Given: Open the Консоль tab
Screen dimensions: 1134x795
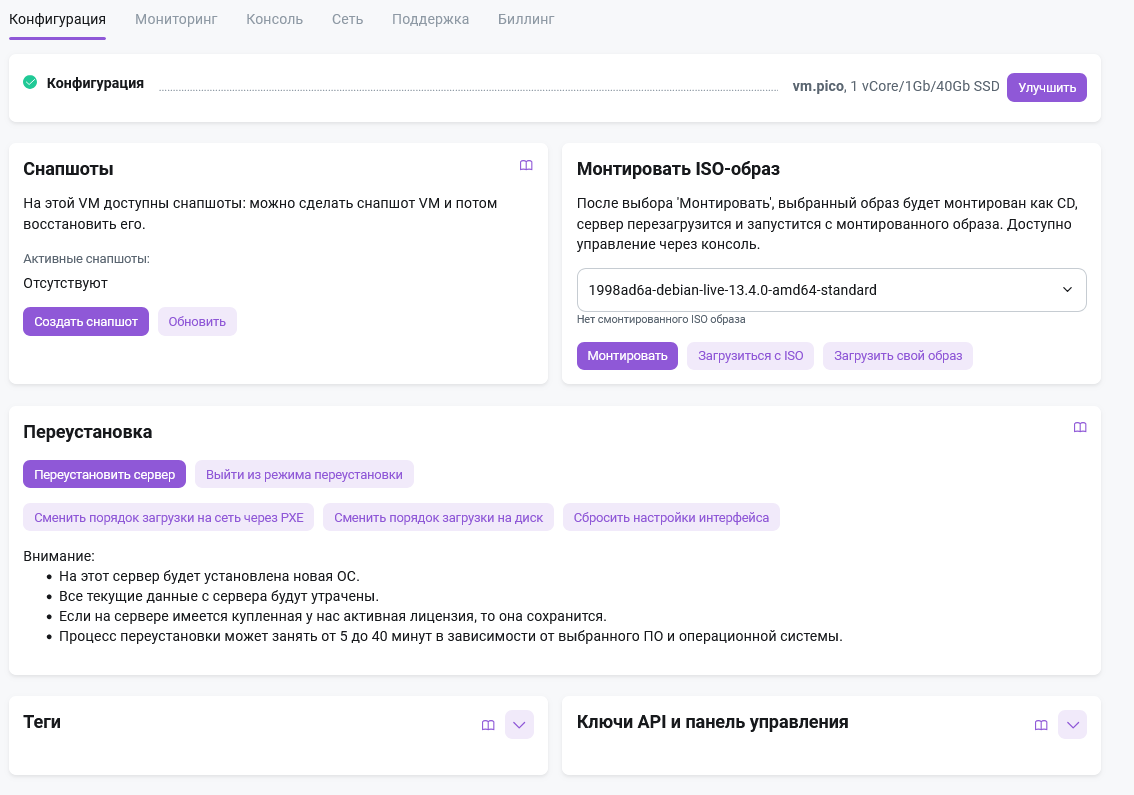Looking at the screenshot, I should (x=274, y=19).
